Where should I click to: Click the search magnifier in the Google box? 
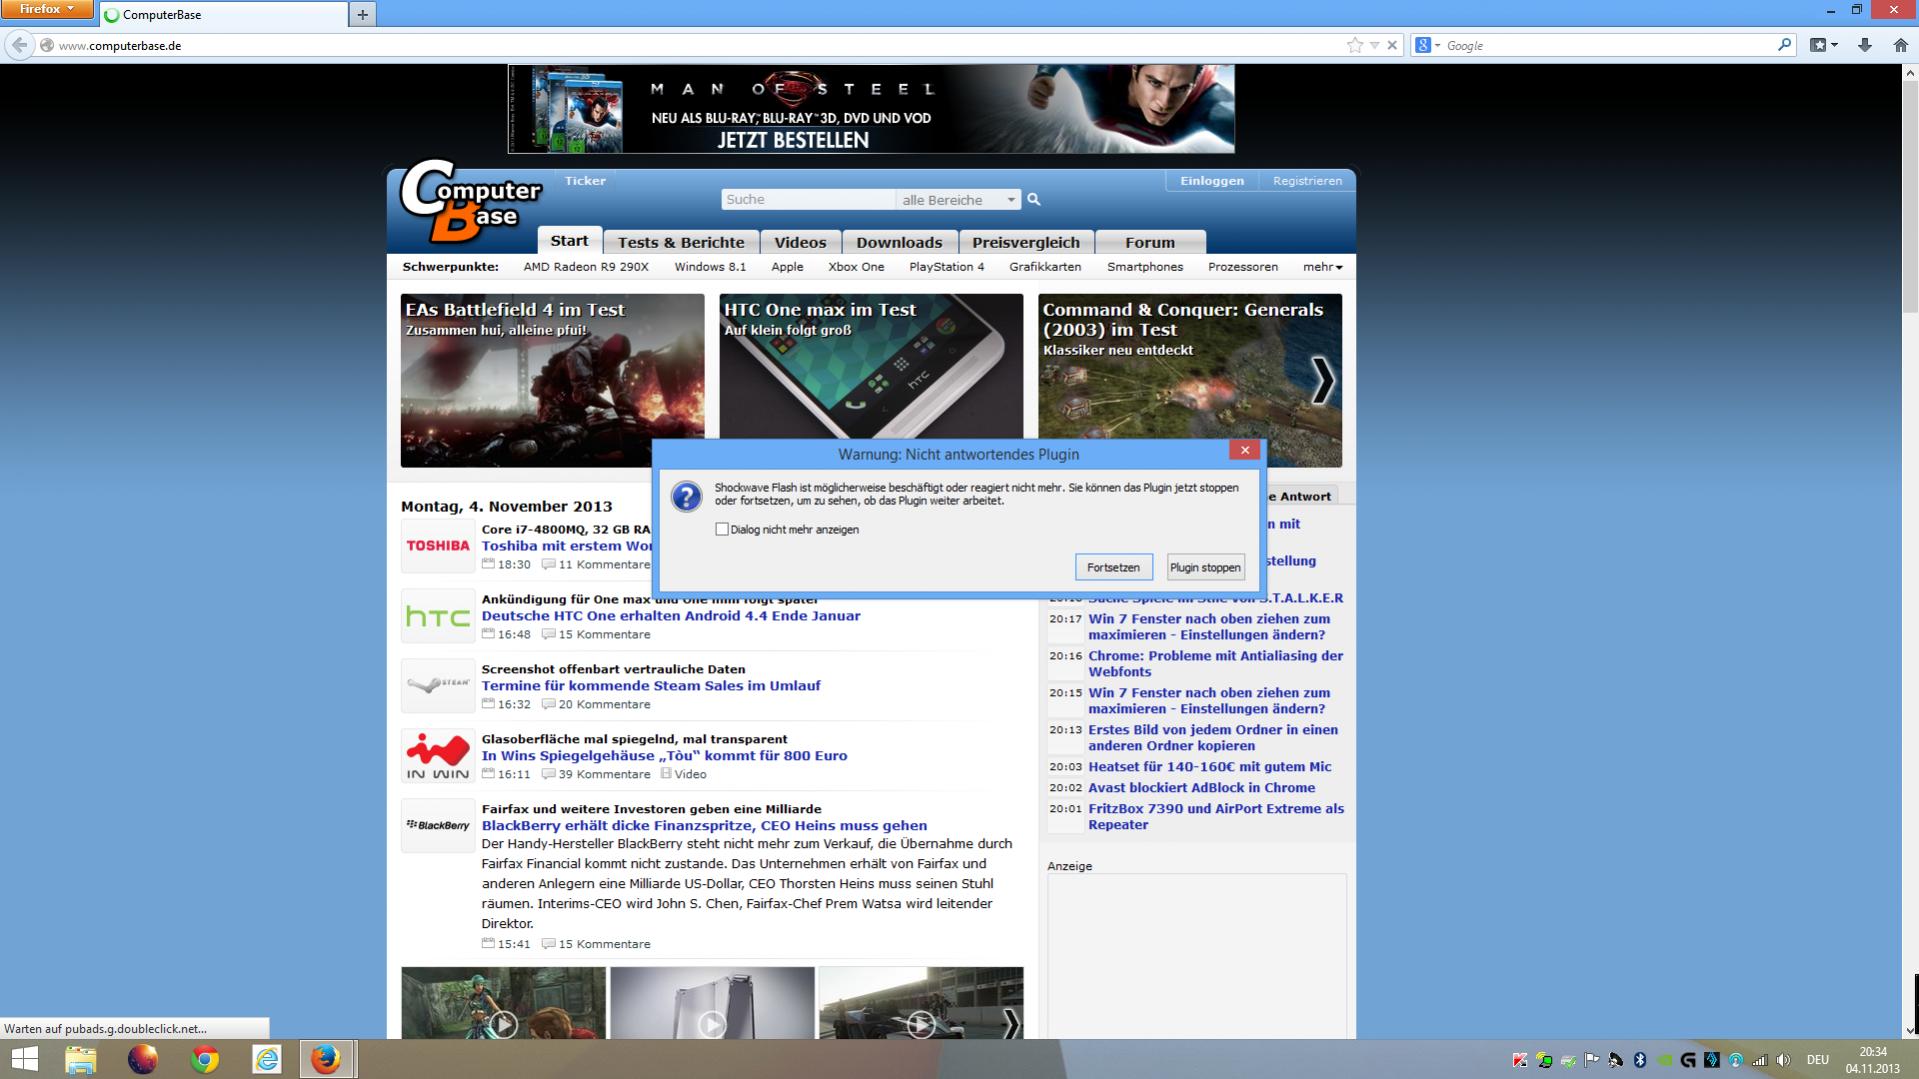(1784, 45)
